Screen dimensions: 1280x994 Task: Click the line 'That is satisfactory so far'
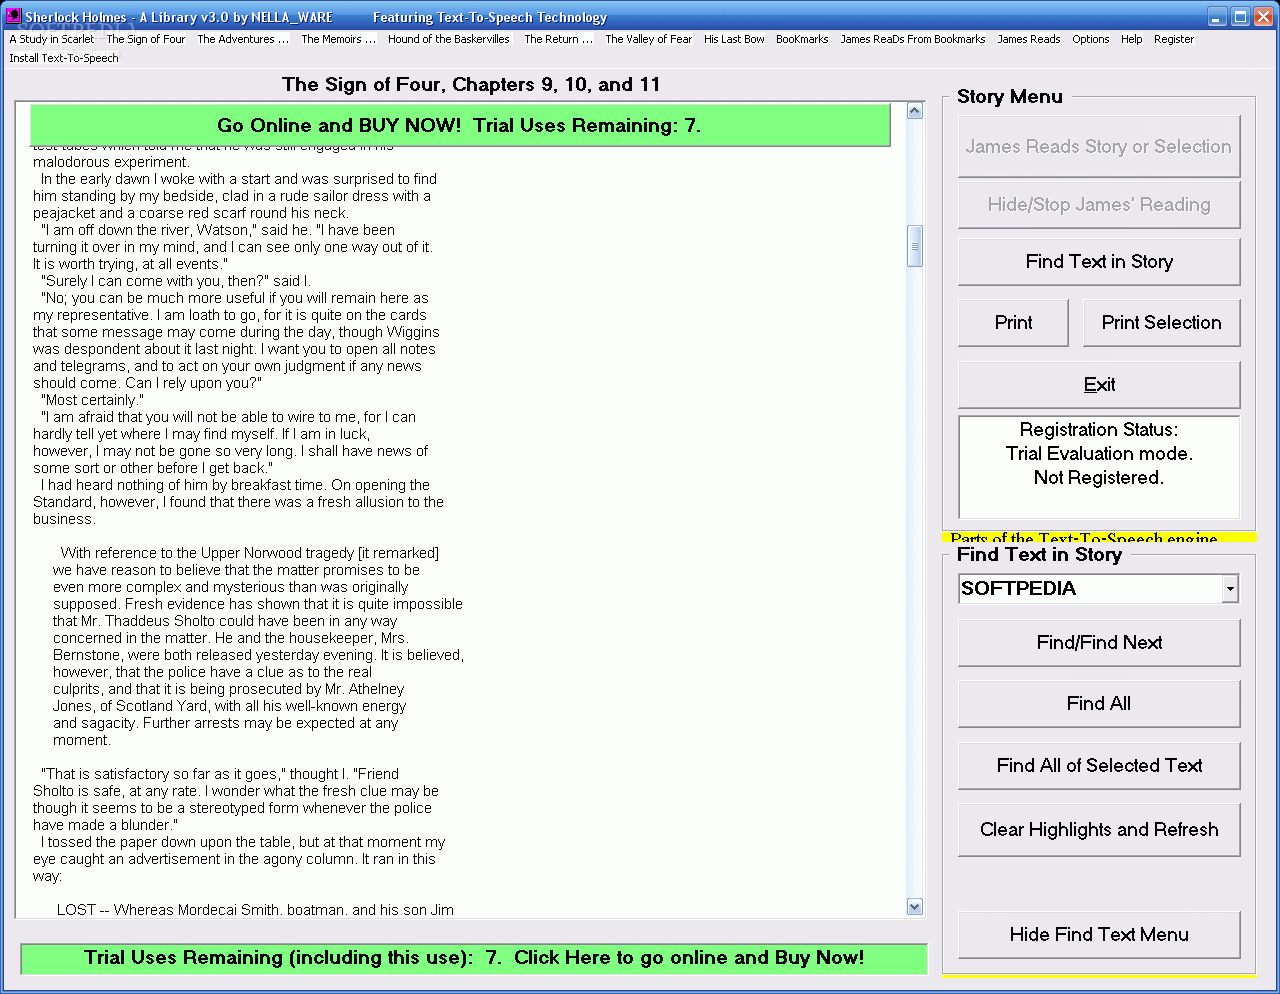click(220, 774)
